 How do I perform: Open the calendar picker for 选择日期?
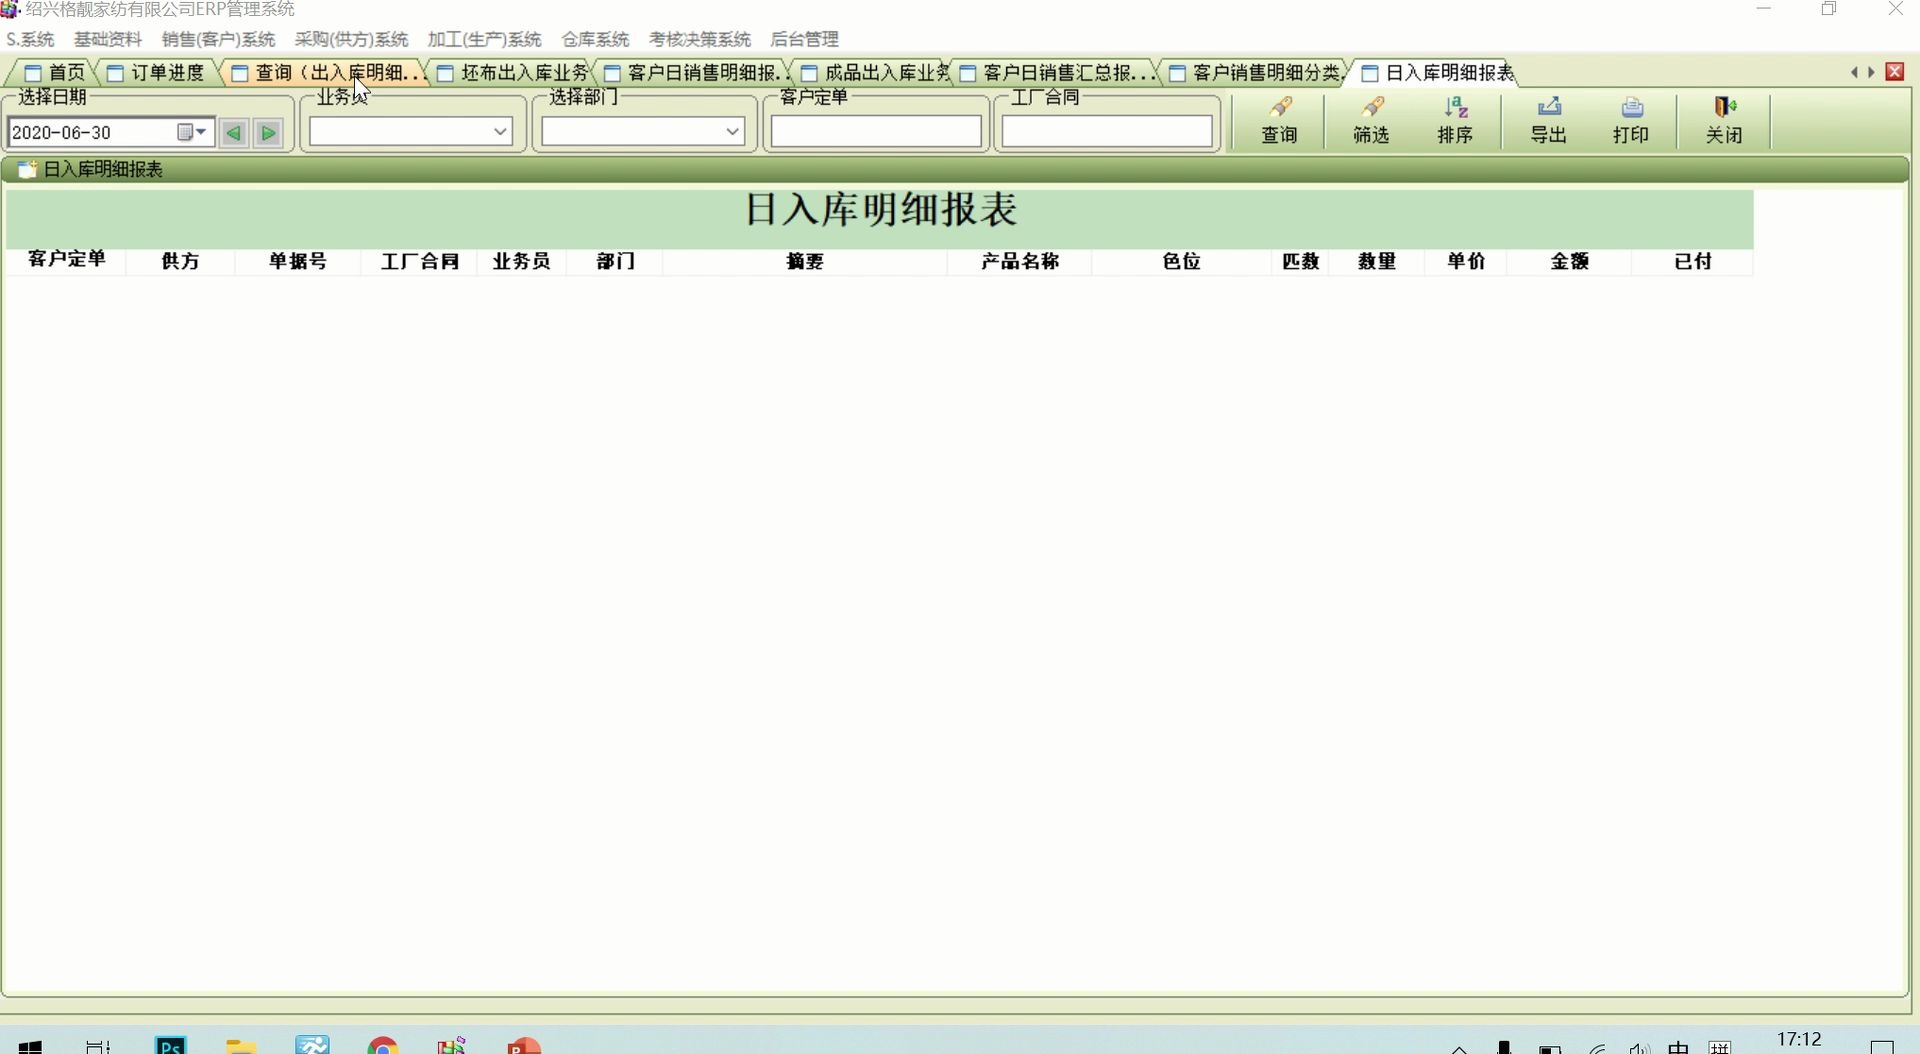point(192,132)
